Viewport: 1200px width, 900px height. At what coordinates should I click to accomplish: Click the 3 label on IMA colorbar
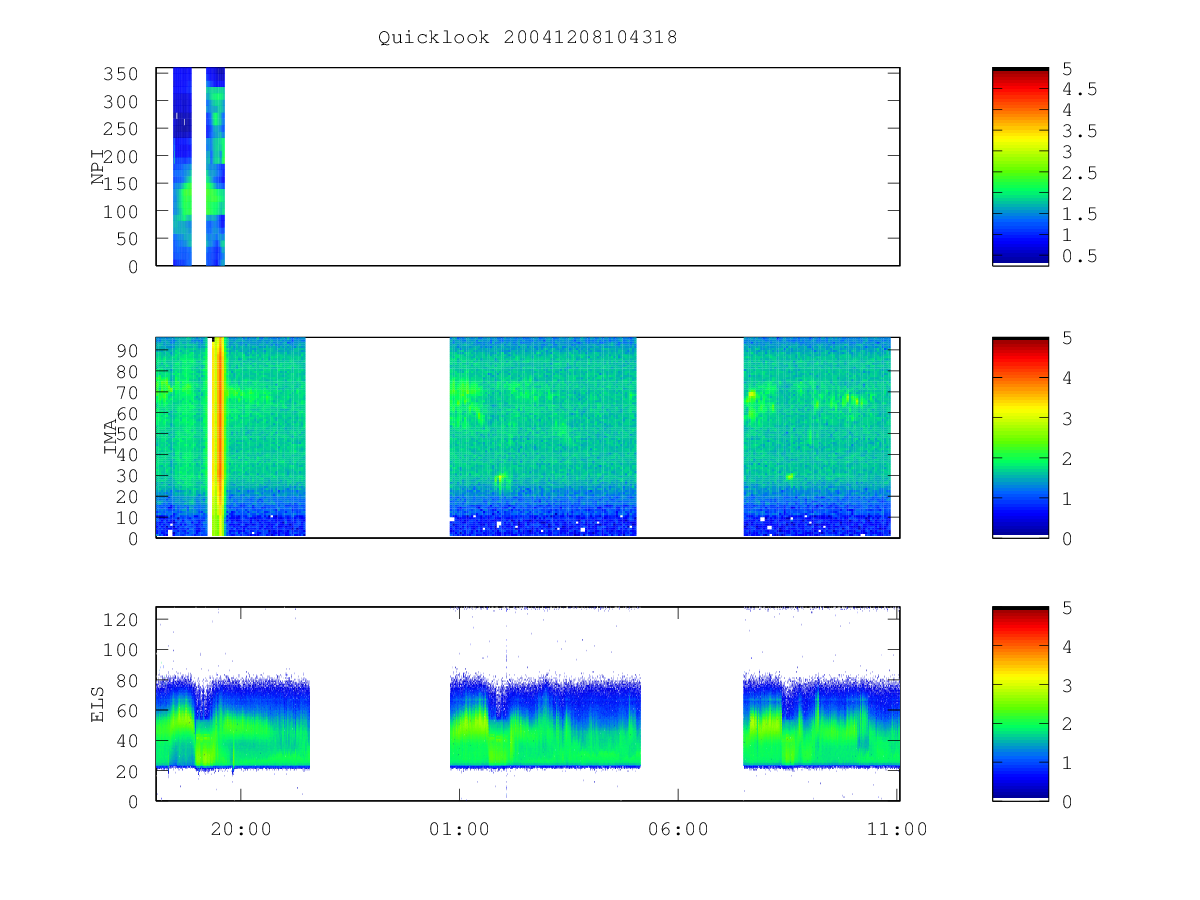pyautogui.click(x=1067, y=418)
